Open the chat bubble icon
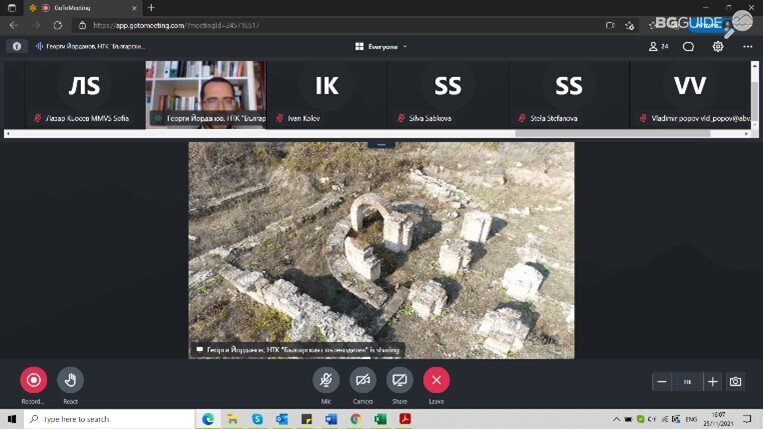Screen dimensions: 763x429 [x=688, y=46]
